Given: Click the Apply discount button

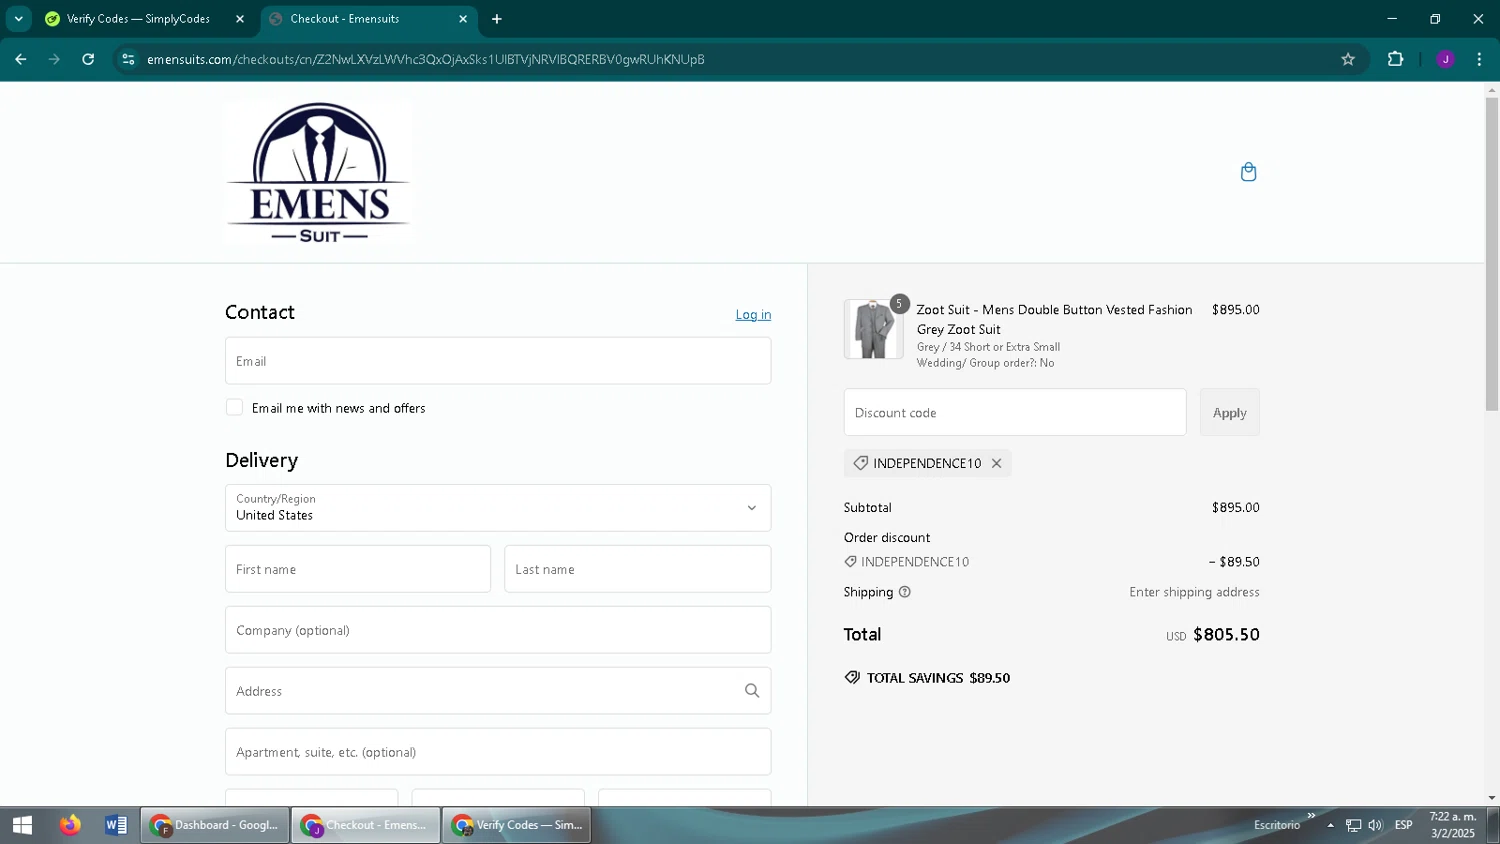Looking at the screenshot, I should (1230, 412).
